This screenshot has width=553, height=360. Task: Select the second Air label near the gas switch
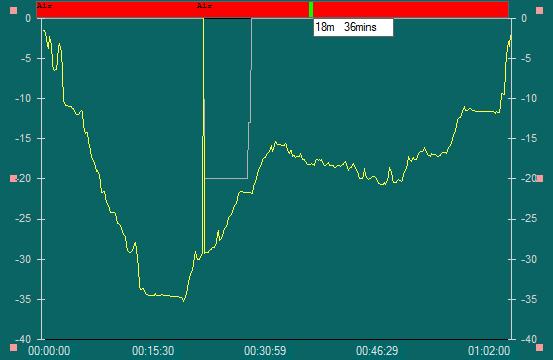pos(205,6)
